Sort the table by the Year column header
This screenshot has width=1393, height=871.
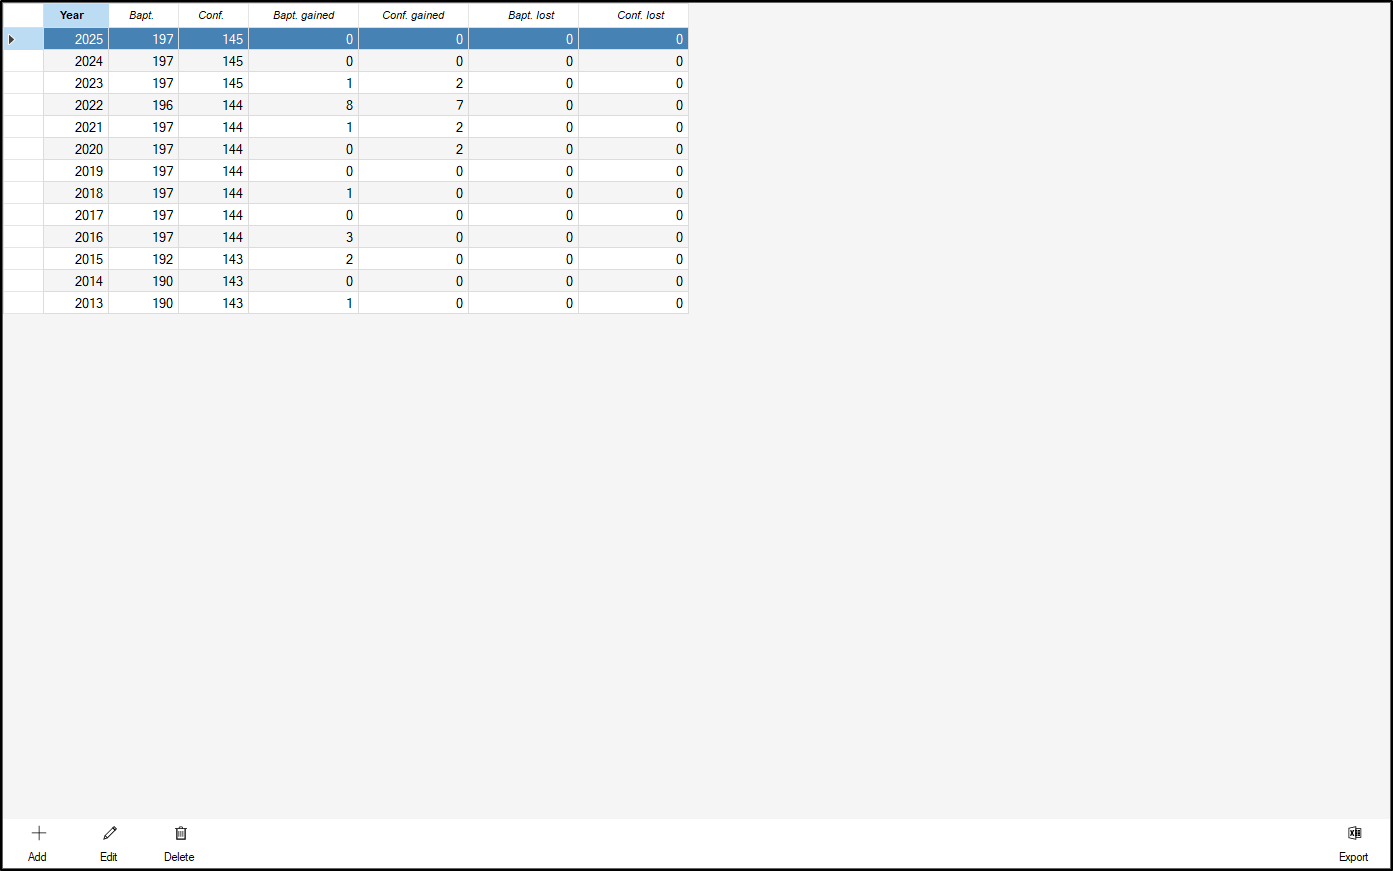click(72, 15)
